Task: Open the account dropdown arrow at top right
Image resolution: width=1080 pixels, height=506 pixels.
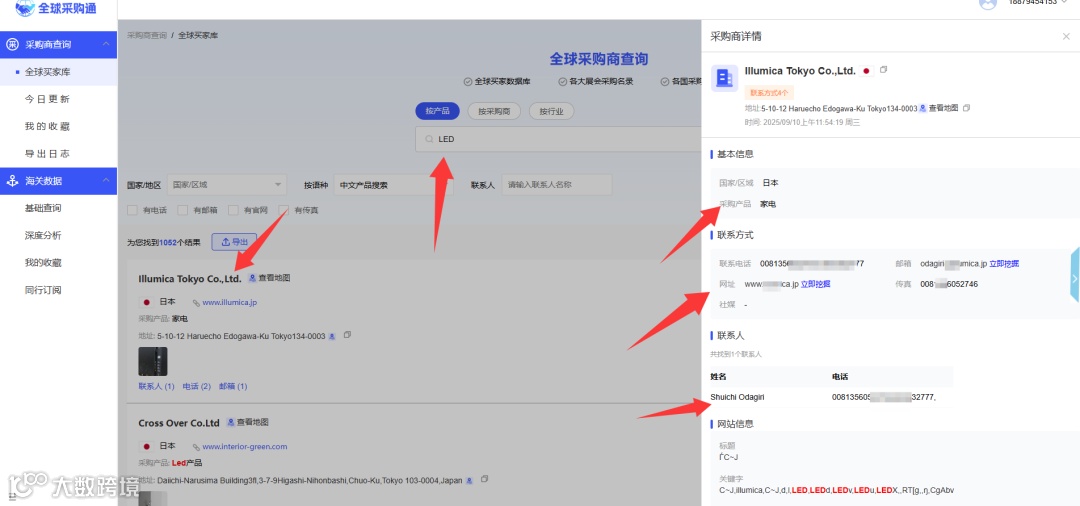Action: click(x=1065, y=2)
